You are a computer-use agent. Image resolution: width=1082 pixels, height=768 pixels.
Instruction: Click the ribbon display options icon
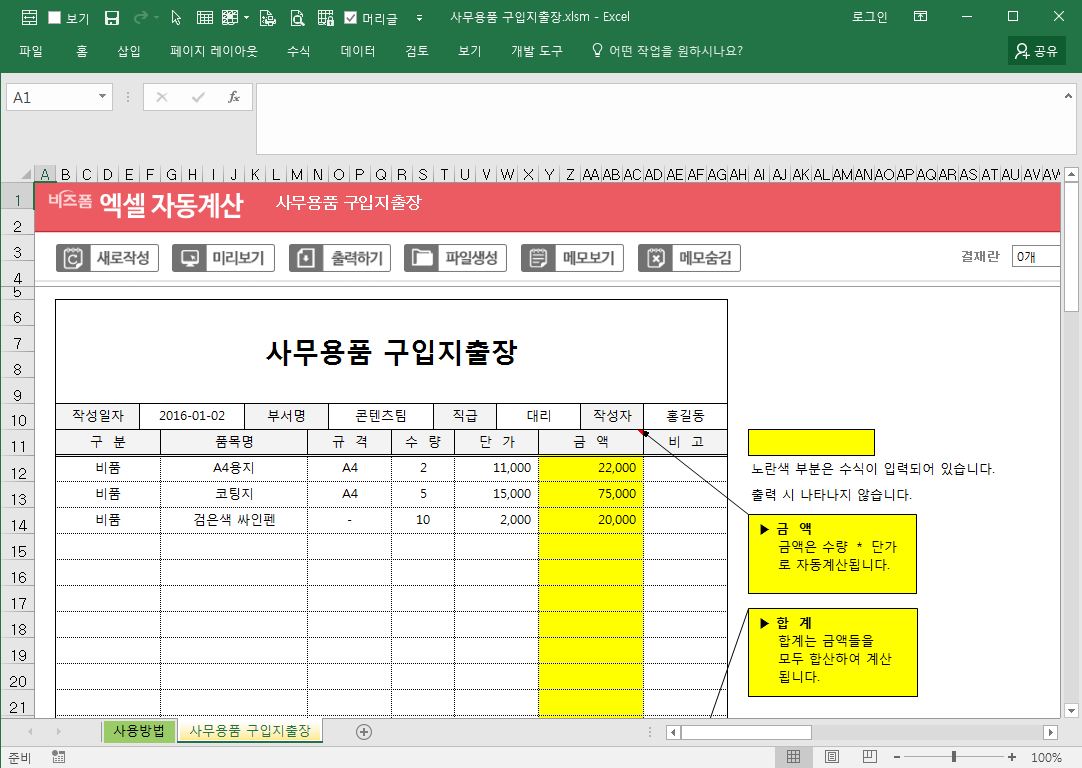[x=921, y=17]
